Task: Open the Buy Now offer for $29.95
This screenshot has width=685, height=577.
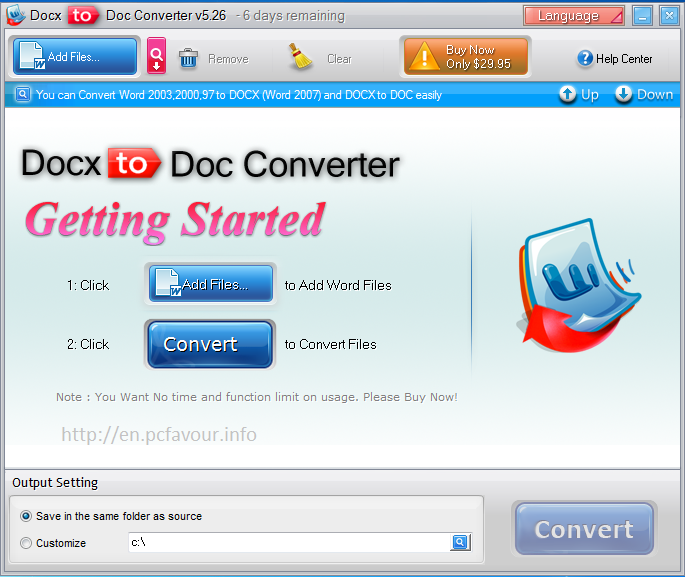Action: click(x=465, y=57)
